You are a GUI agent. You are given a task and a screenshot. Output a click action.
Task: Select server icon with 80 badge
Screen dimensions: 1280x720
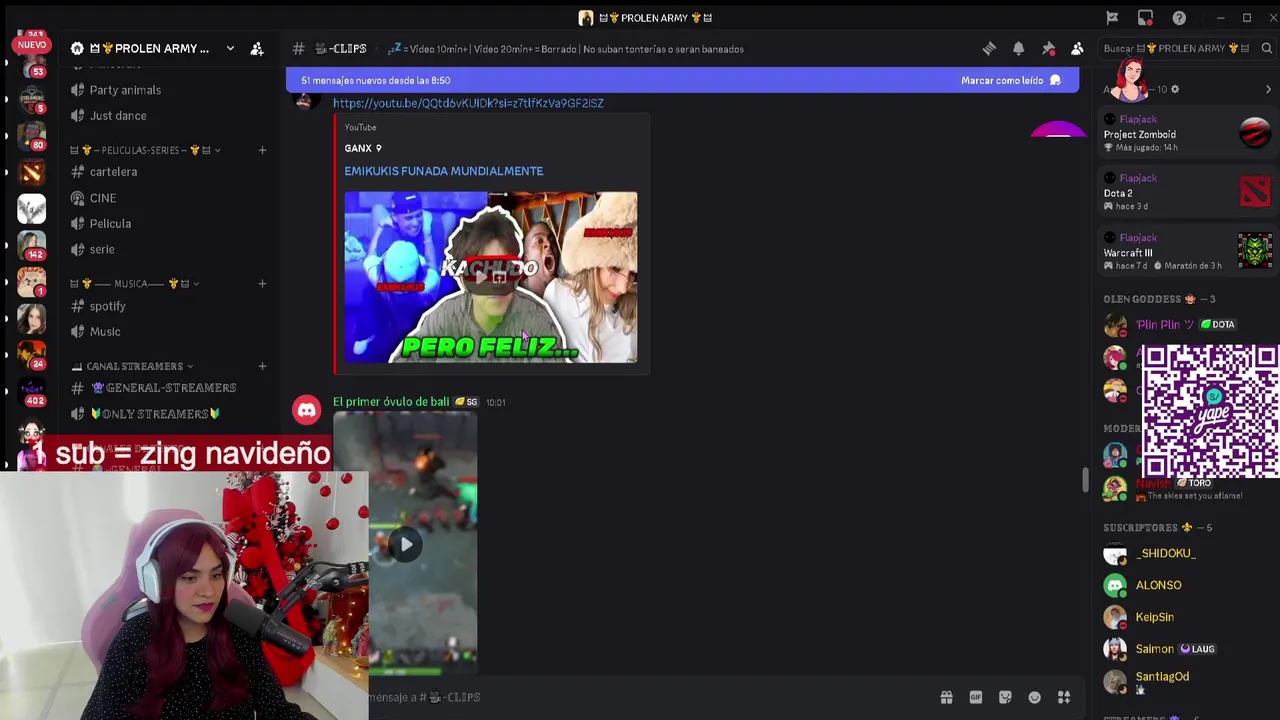tap(31, 136)
